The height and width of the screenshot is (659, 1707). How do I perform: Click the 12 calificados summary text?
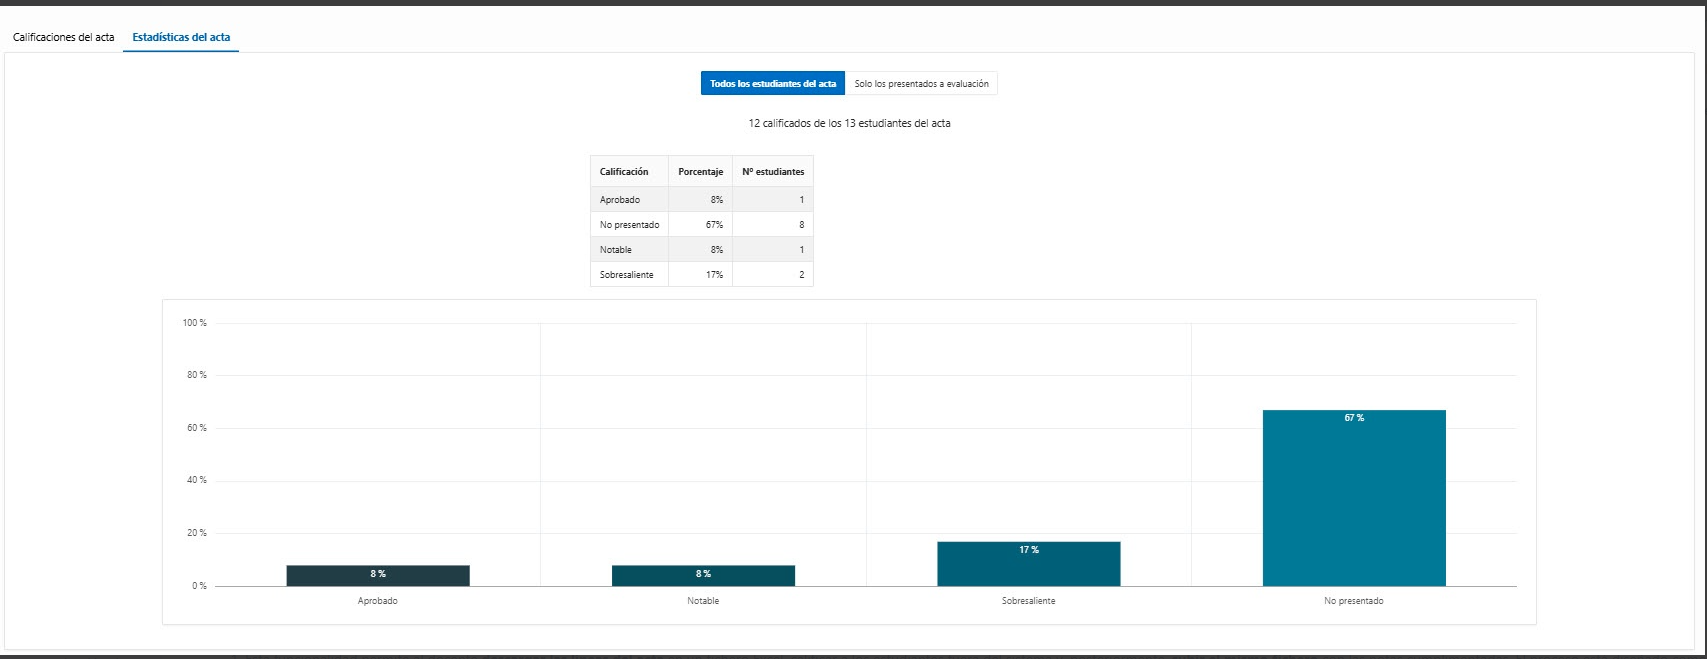coord(849,124)
